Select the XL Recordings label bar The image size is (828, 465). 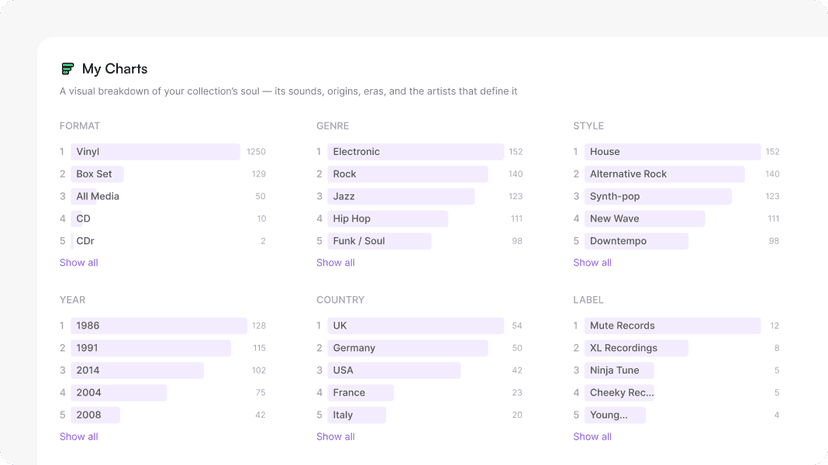pos(636,348)
